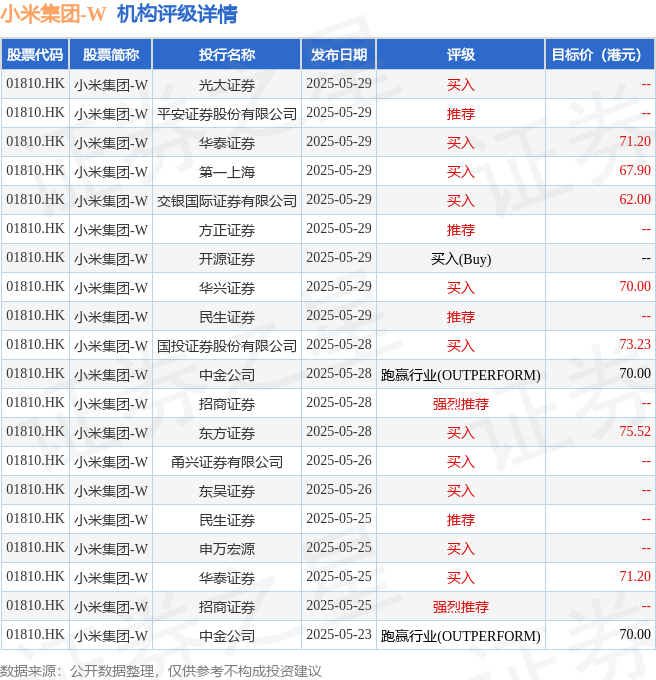The width and height of the screenshot is (656, 680).
Task: Select the 国投证券股份有限公司 cell
Action: point(227,346)
